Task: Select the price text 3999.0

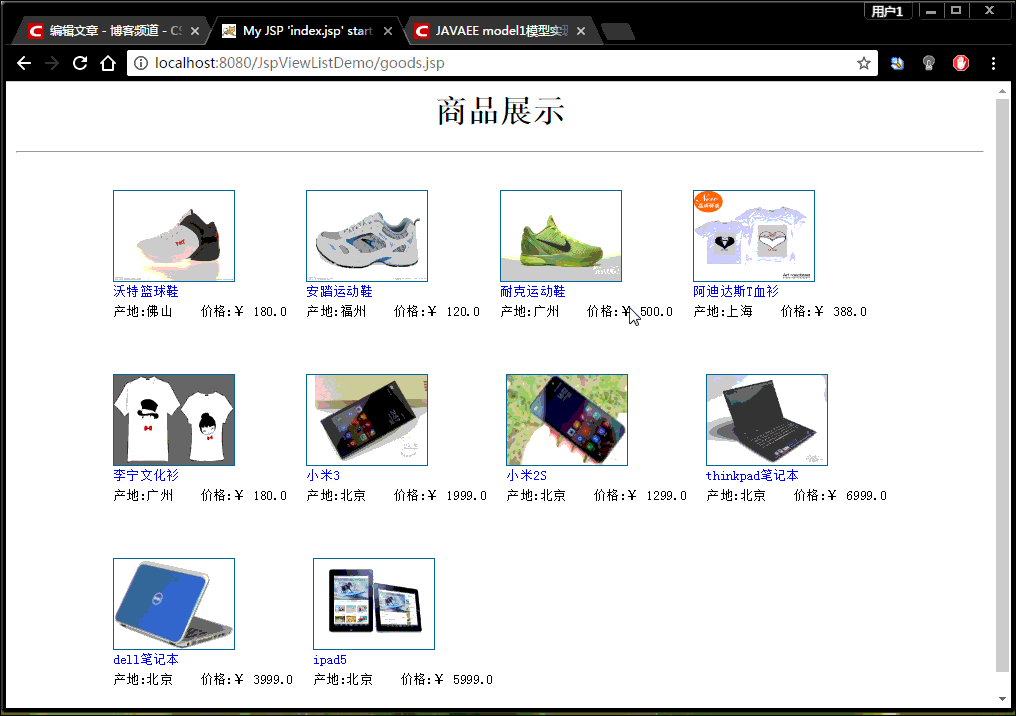Action: tap(273, 680)
